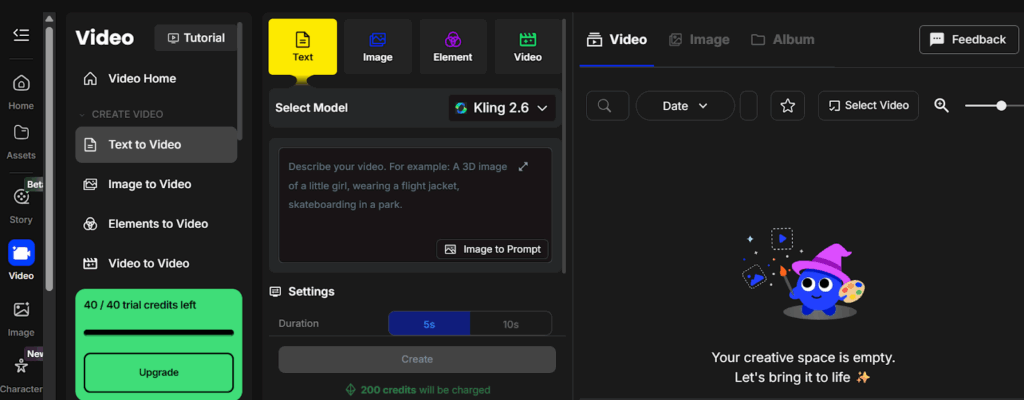
Task: Collapse the sidebar with the menu icon
Action: point(21,36)
